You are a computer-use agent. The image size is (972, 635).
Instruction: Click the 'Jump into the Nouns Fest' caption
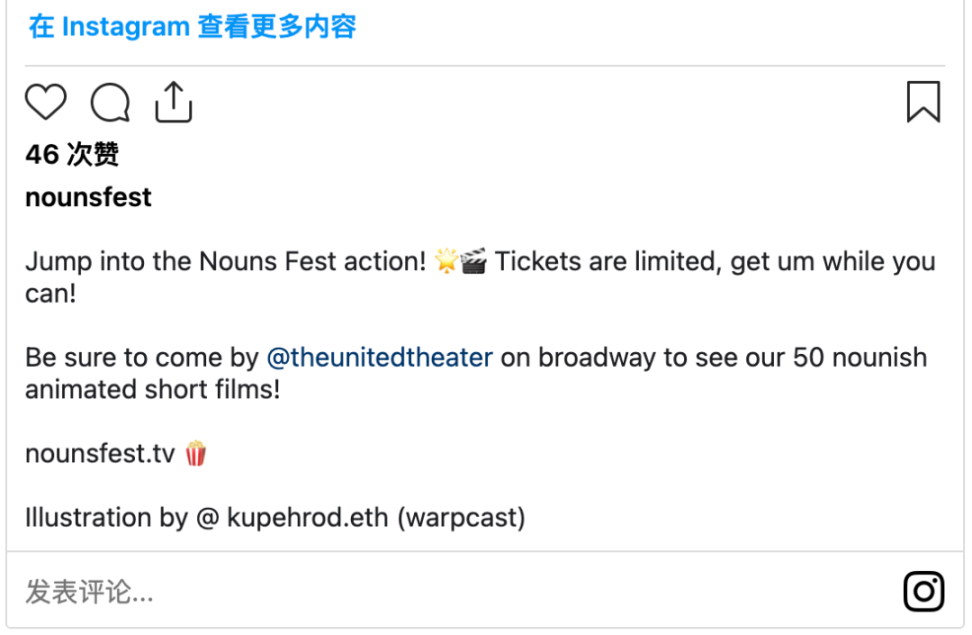pyautogui.click(x=180, y=260)
